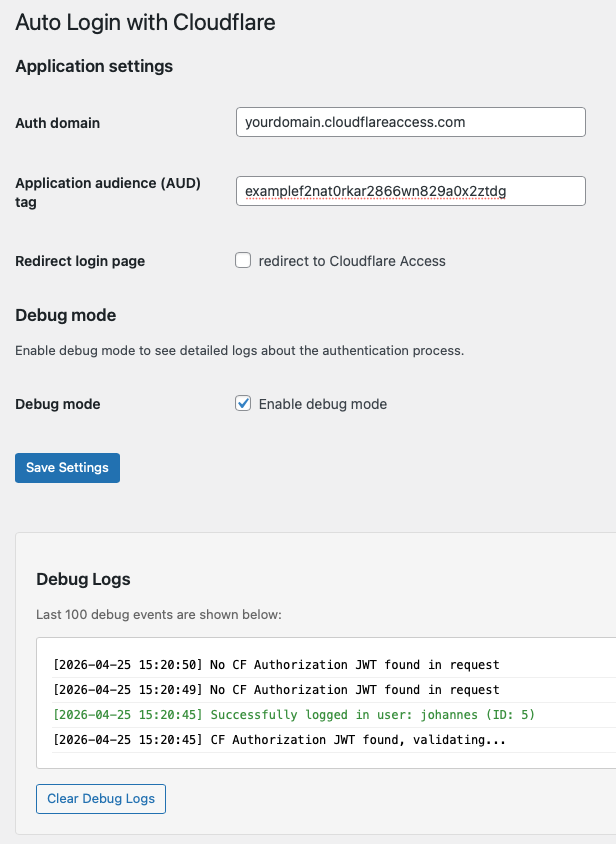Click the 'Last 100 debug events are shown below' text
Screen dimensions: 616x844
coord(159,615)
